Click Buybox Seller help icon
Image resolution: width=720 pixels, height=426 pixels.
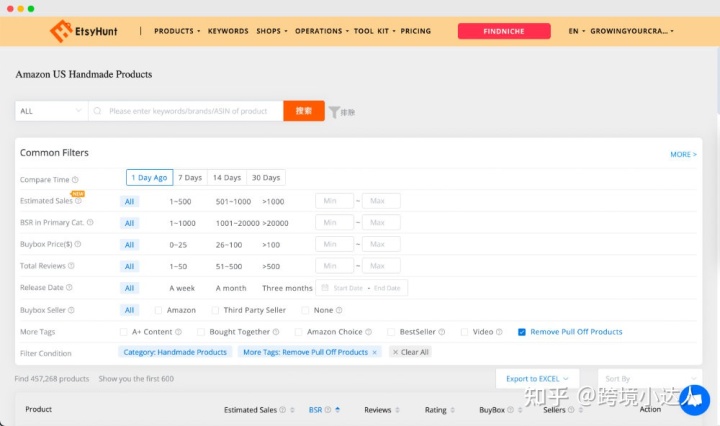click(71, 310)
